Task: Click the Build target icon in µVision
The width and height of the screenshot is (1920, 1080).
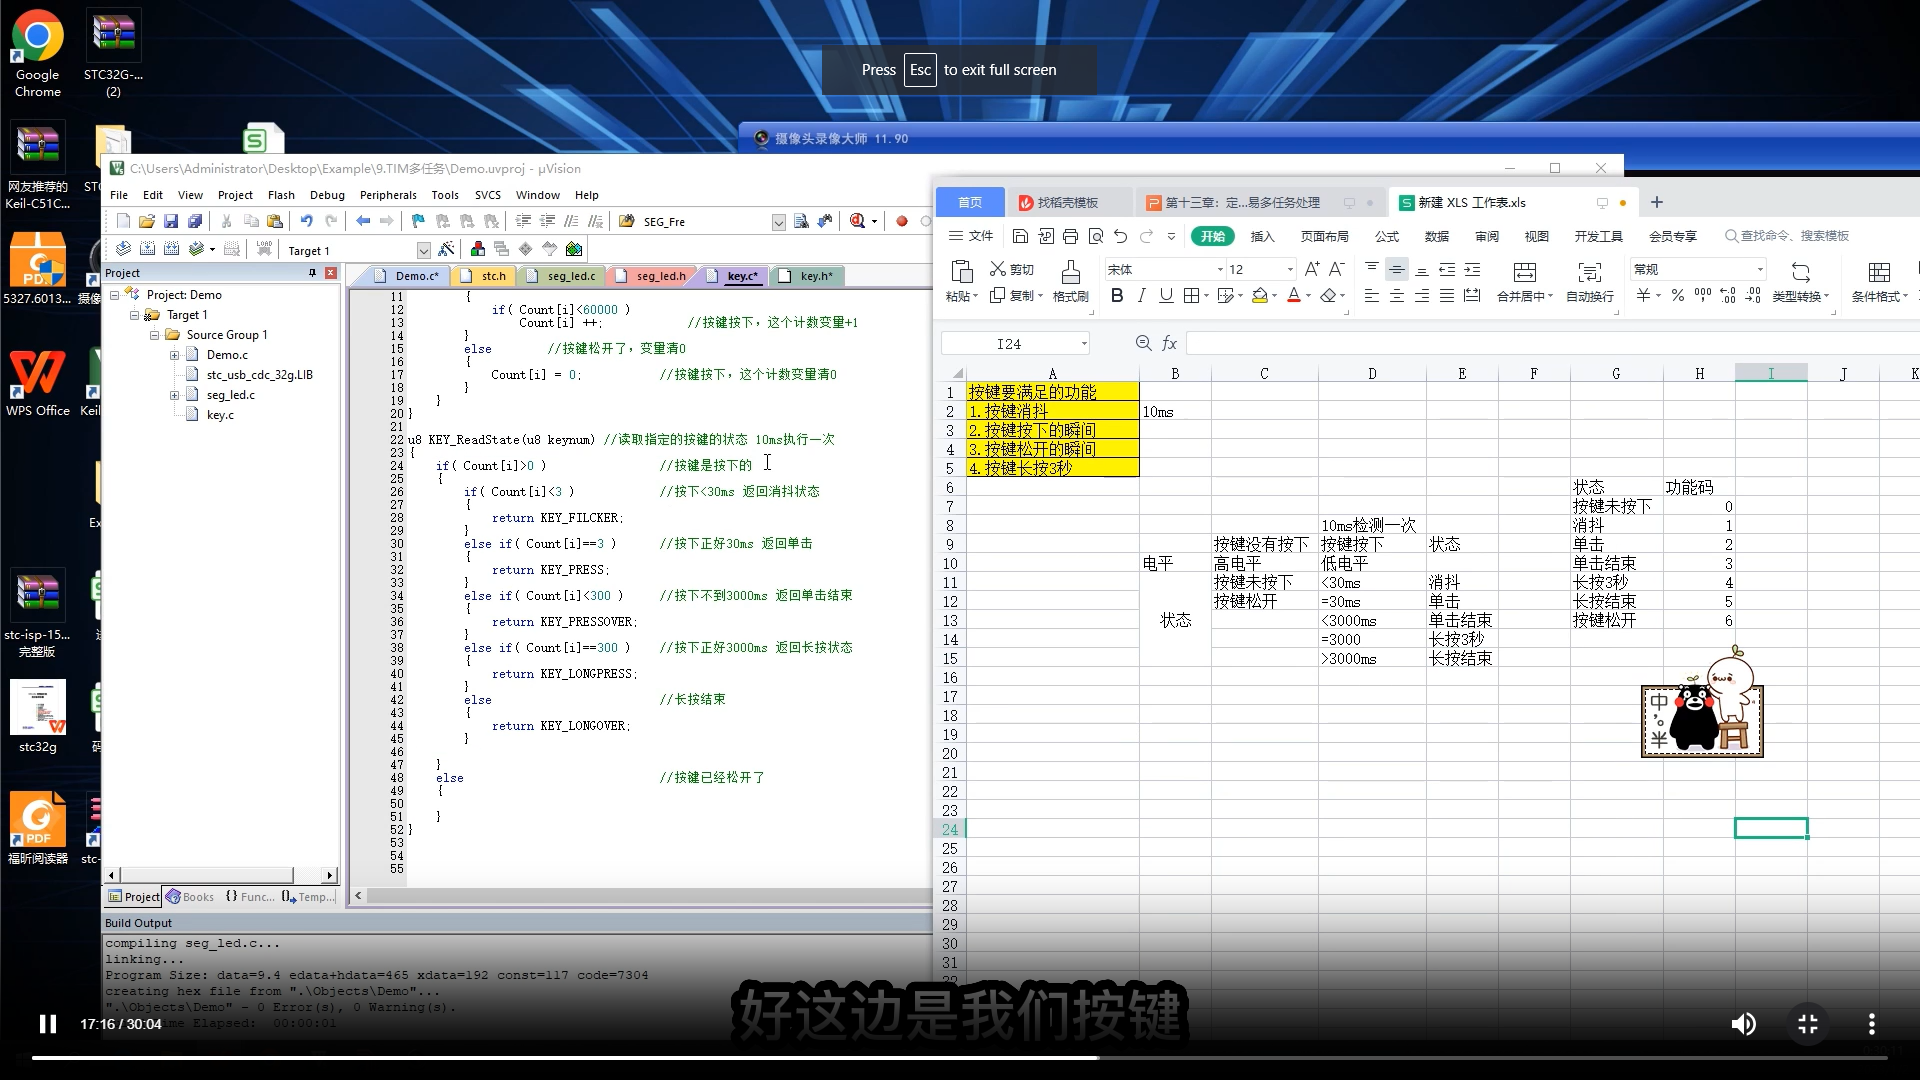Action: coord(147,249)
